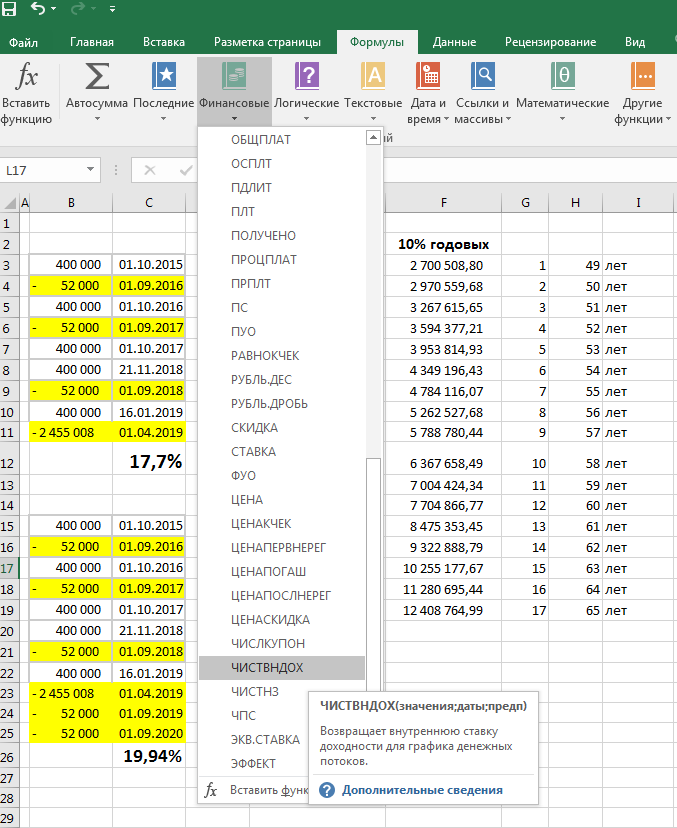
Task: Select the ЧИСТВНДОХ function in list
Action: (282, 668)
